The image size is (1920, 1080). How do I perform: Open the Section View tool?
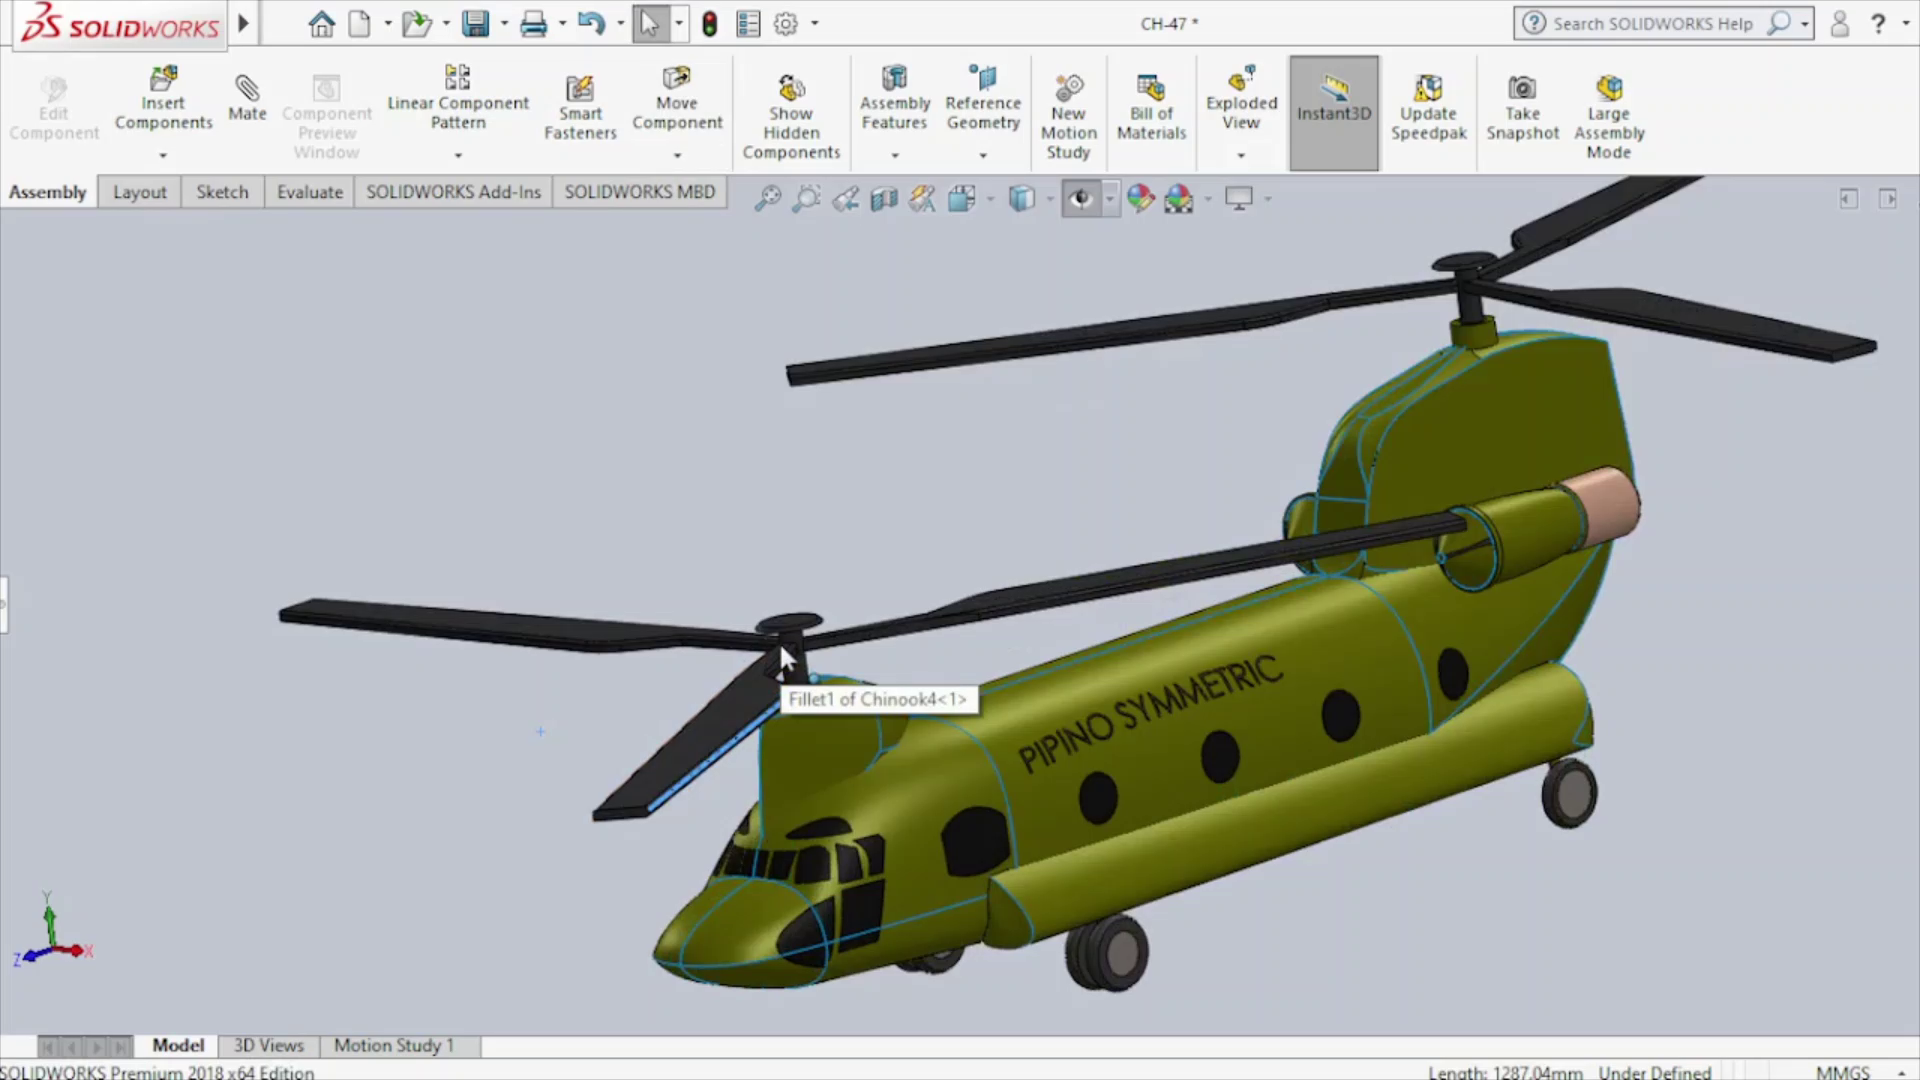tap(884, 198)
